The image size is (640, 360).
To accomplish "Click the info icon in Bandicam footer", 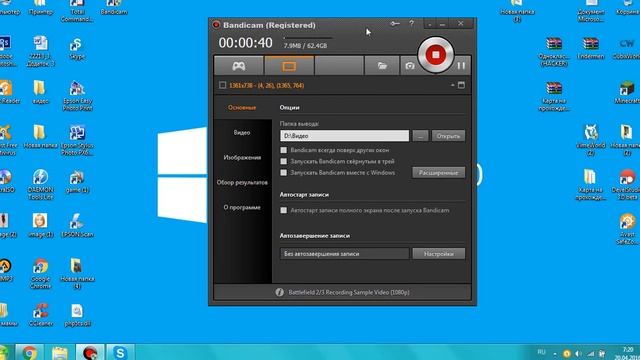I will point(279,292).
